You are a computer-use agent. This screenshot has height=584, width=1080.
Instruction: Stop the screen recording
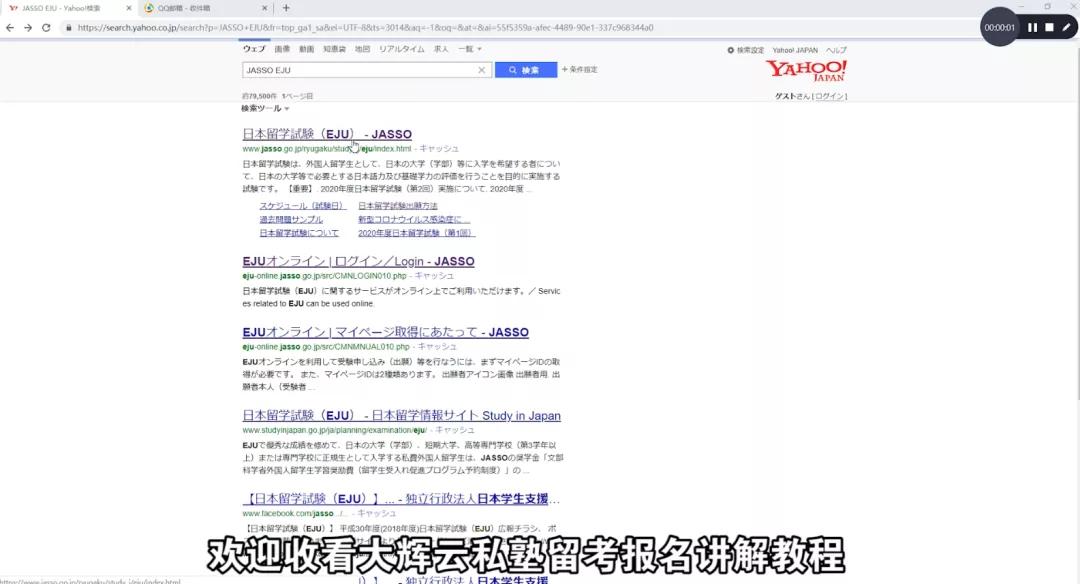[x=1049, y=28]
